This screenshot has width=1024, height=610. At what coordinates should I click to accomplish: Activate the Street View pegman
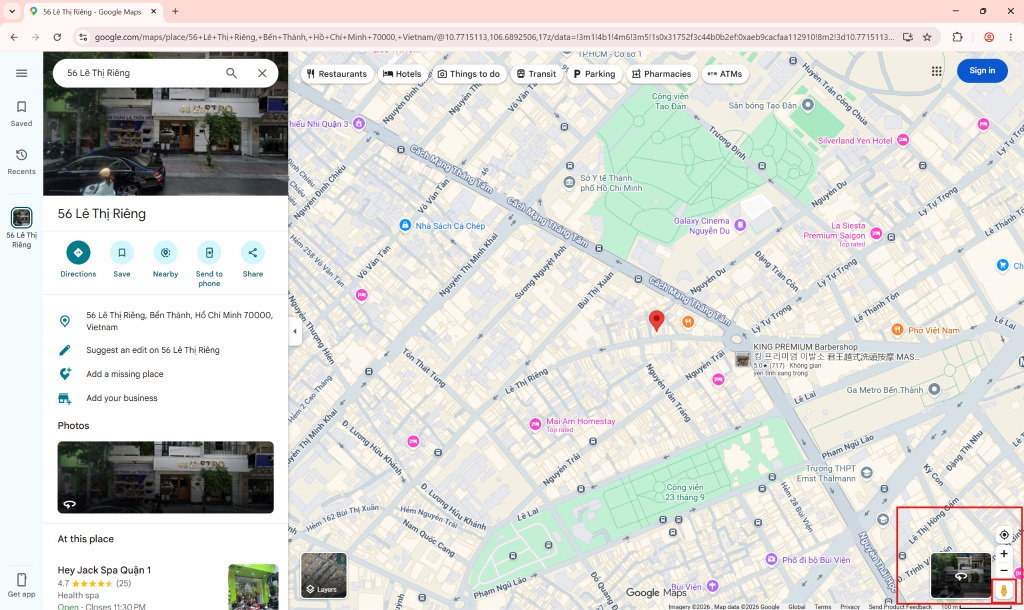tap(1004, 590)
